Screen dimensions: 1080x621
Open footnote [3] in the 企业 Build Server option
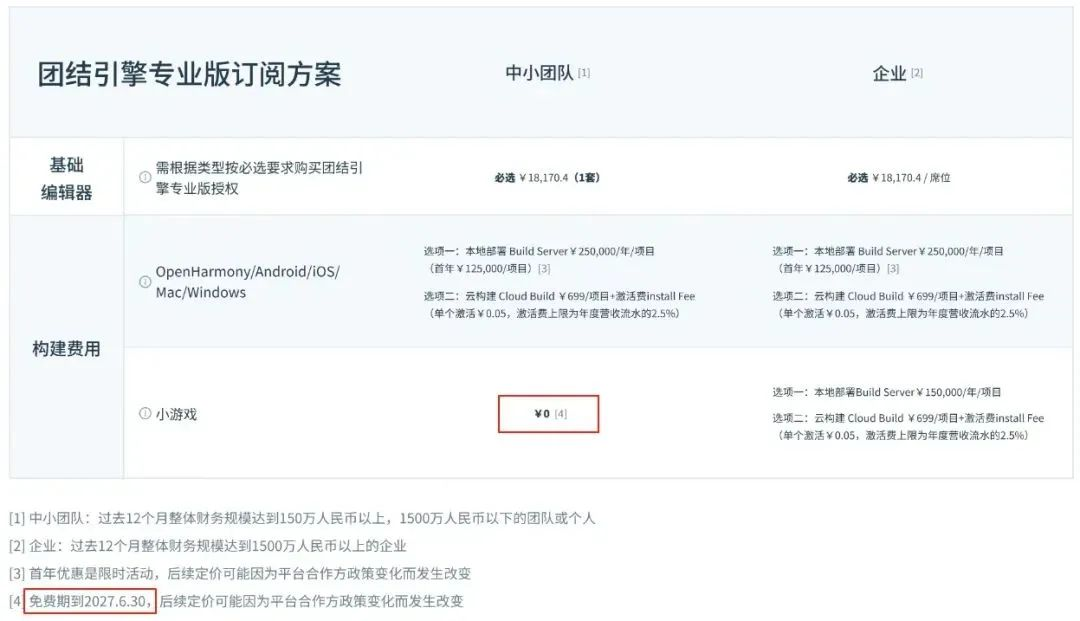click(x=893, y=269)
